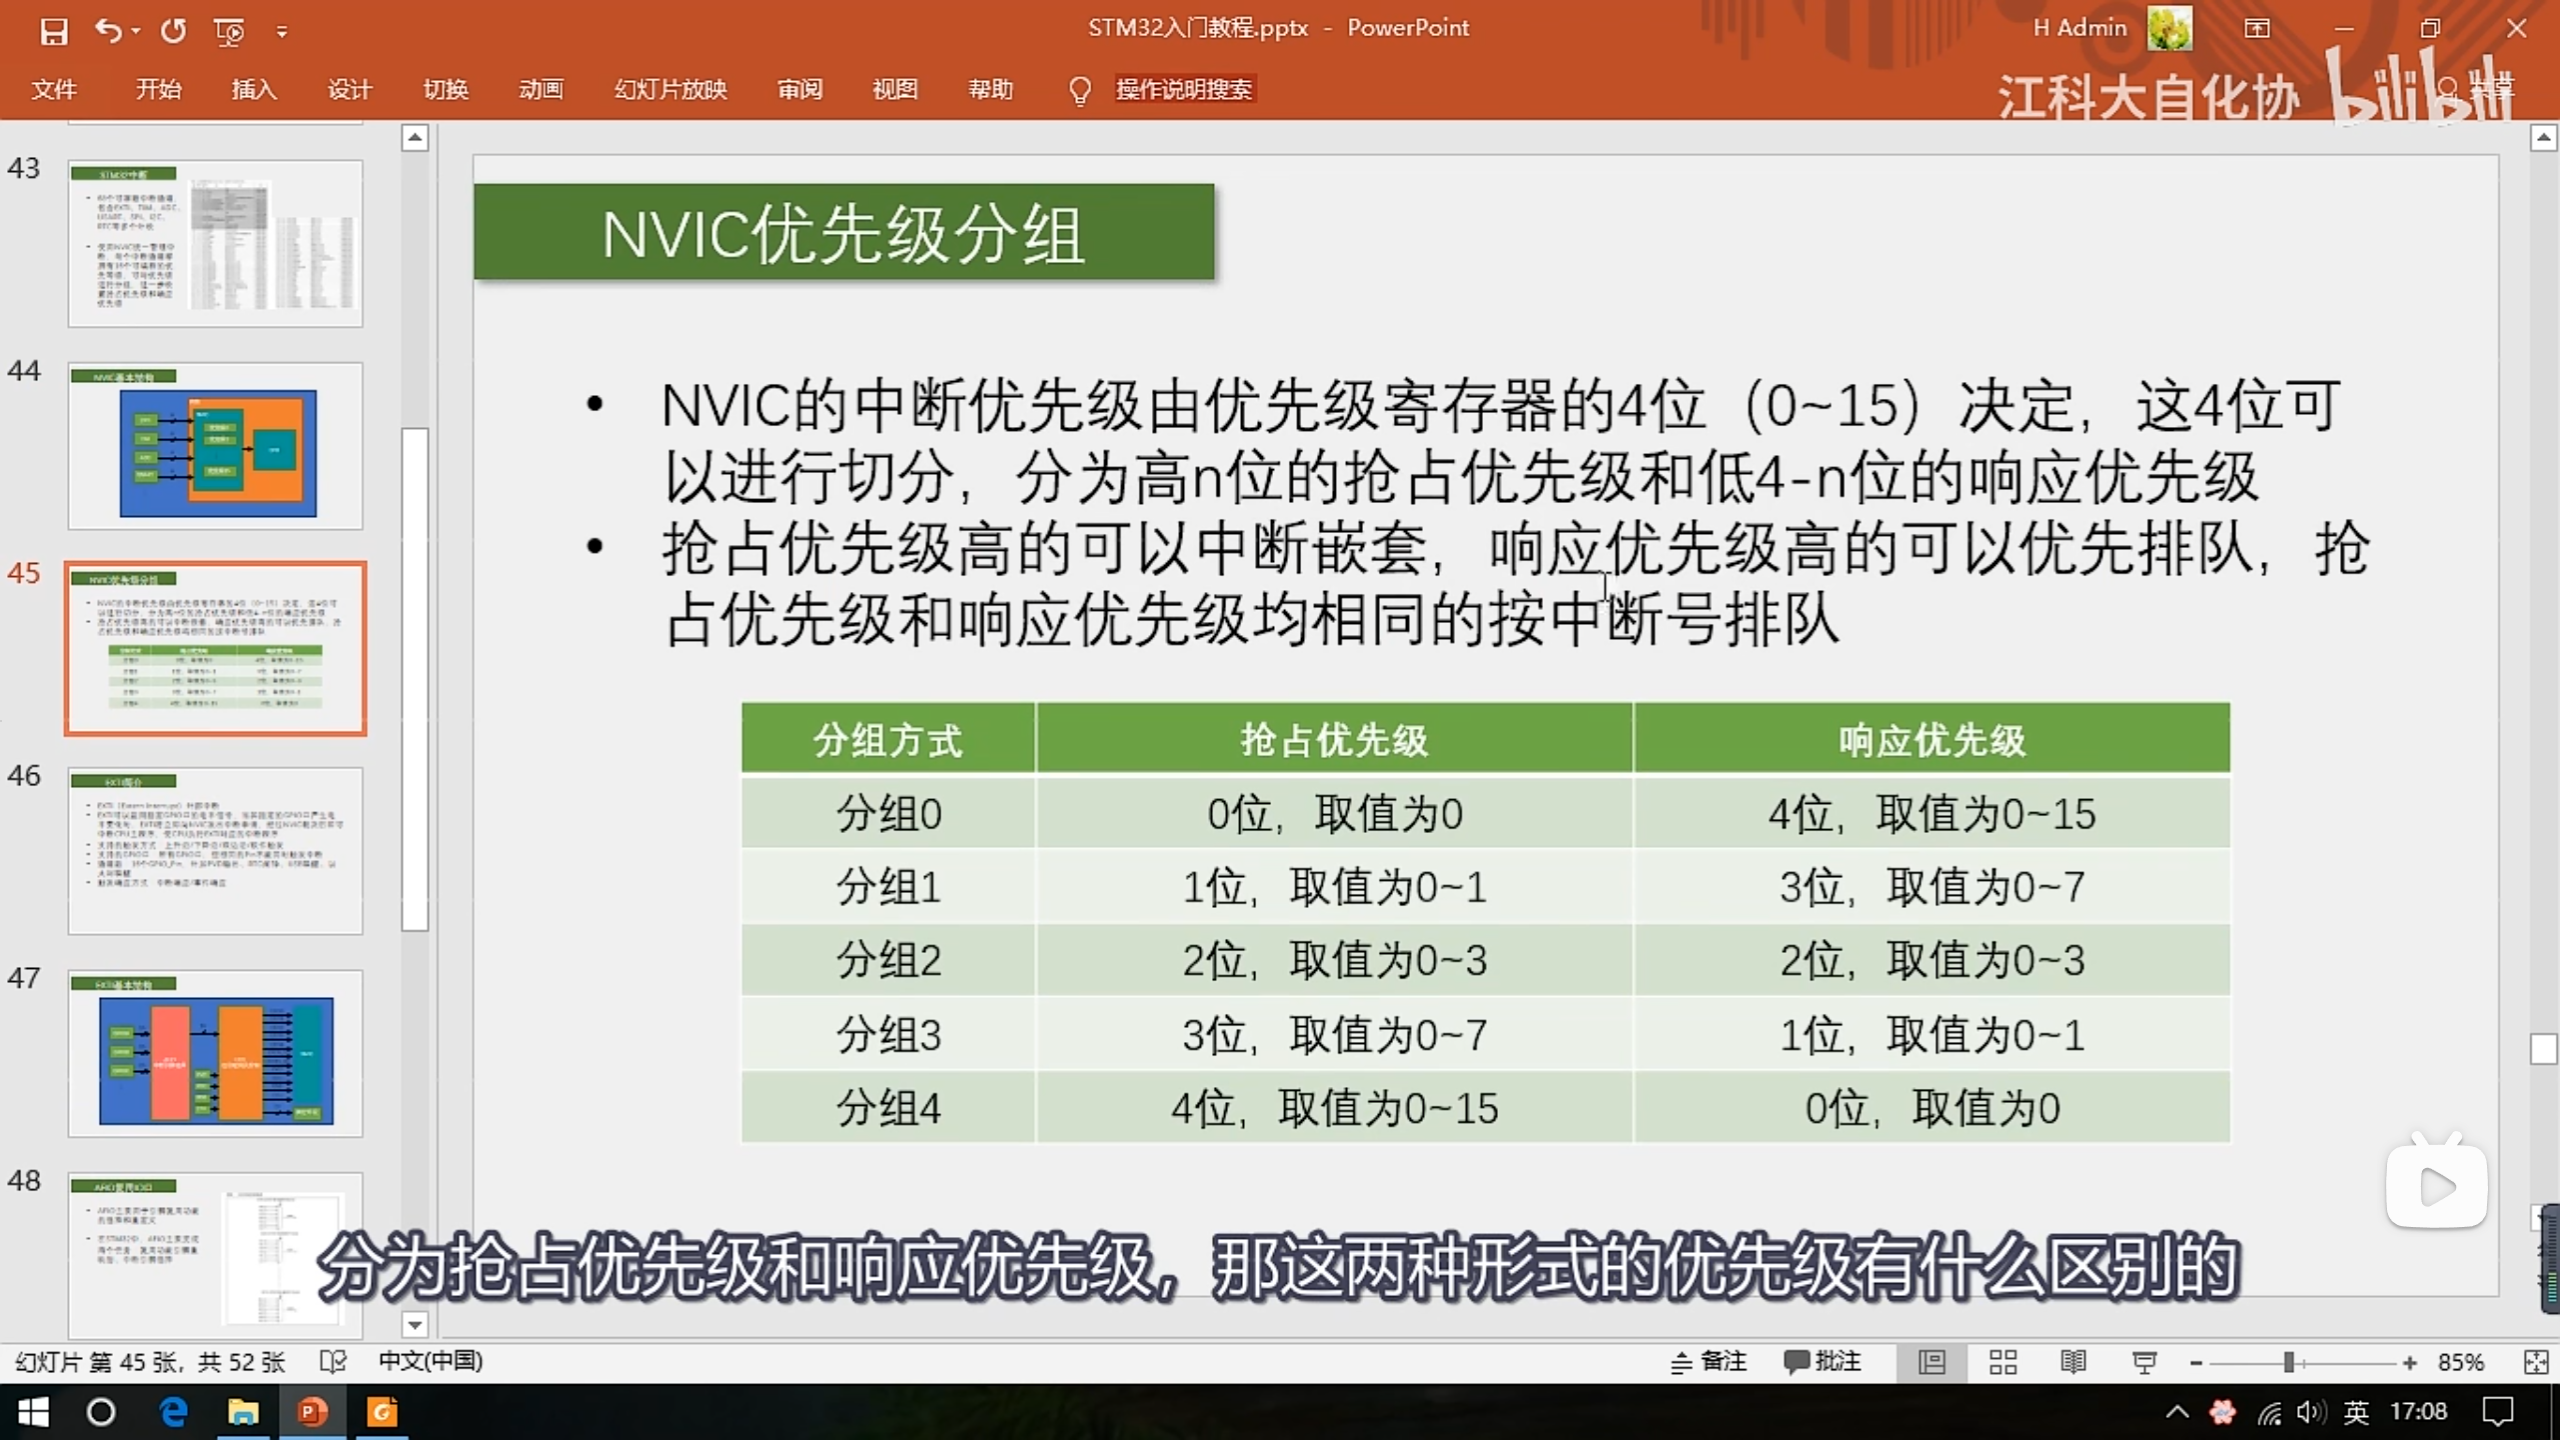Launch Slide Show from status bar icon

coord(2144,1362)
